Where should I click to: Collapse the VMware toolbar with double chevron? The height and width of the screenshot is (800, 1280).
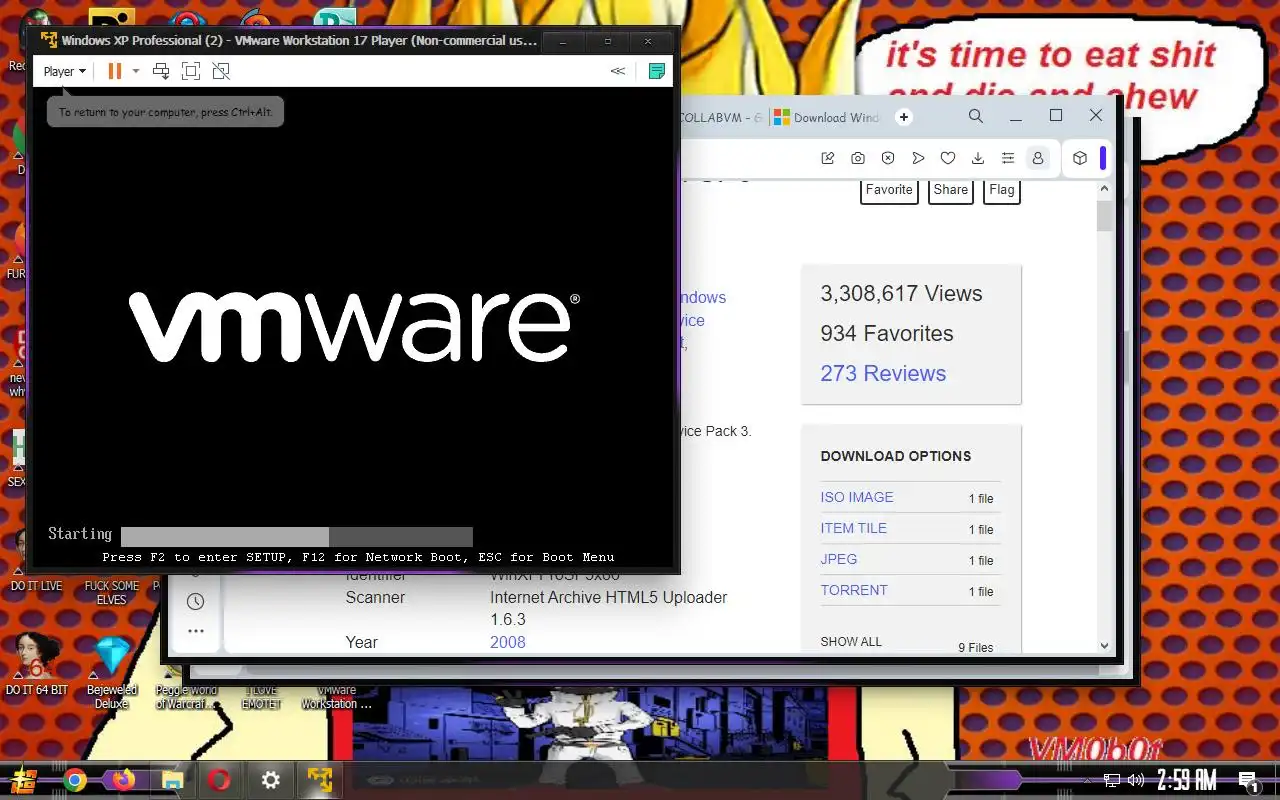618,71
